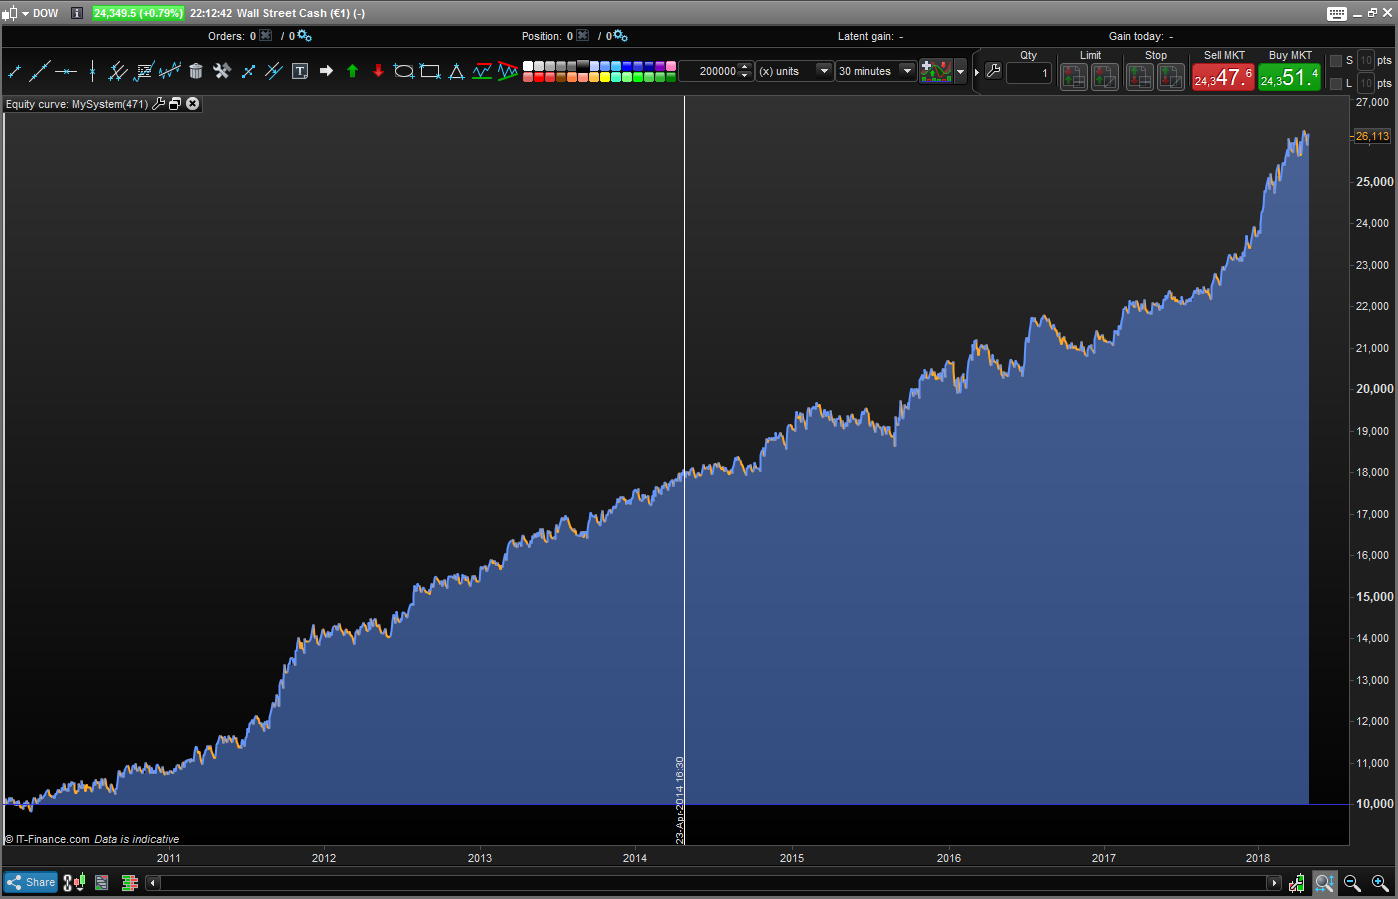The width and height of the screenshot is (1398, 899).
Task: Click the red Sell MKT button
Action: [x=1223, y=77]
